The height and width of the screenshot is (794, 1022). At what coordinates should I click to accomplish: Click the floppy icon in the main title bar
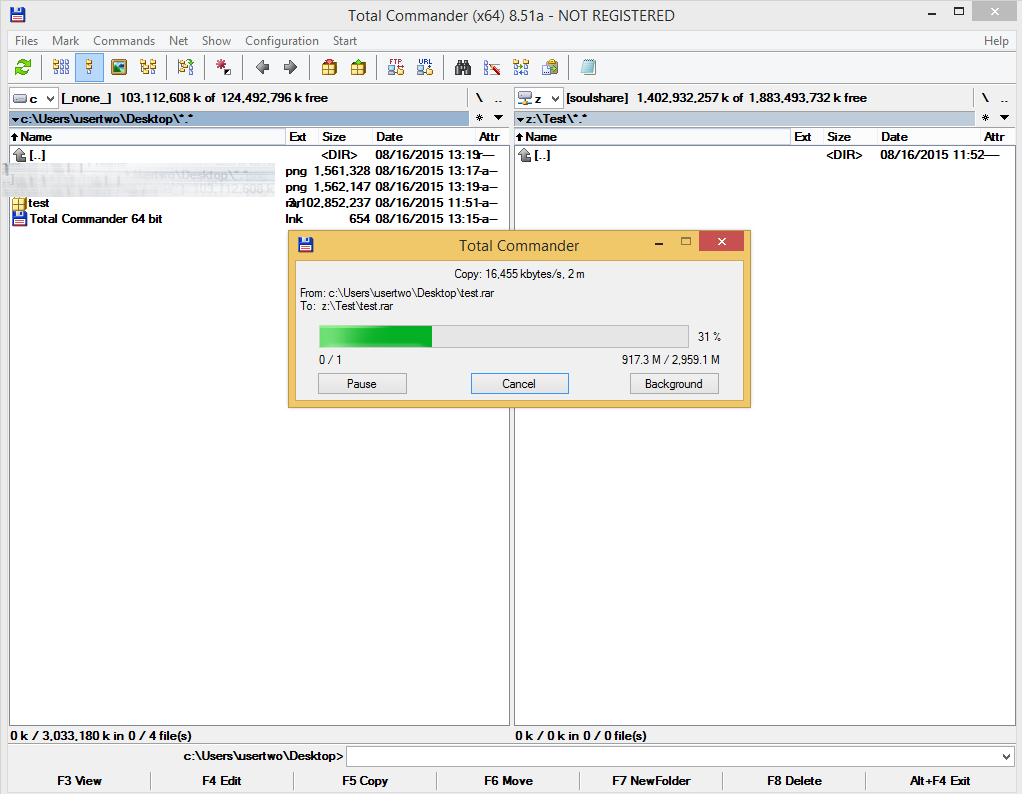18,14
